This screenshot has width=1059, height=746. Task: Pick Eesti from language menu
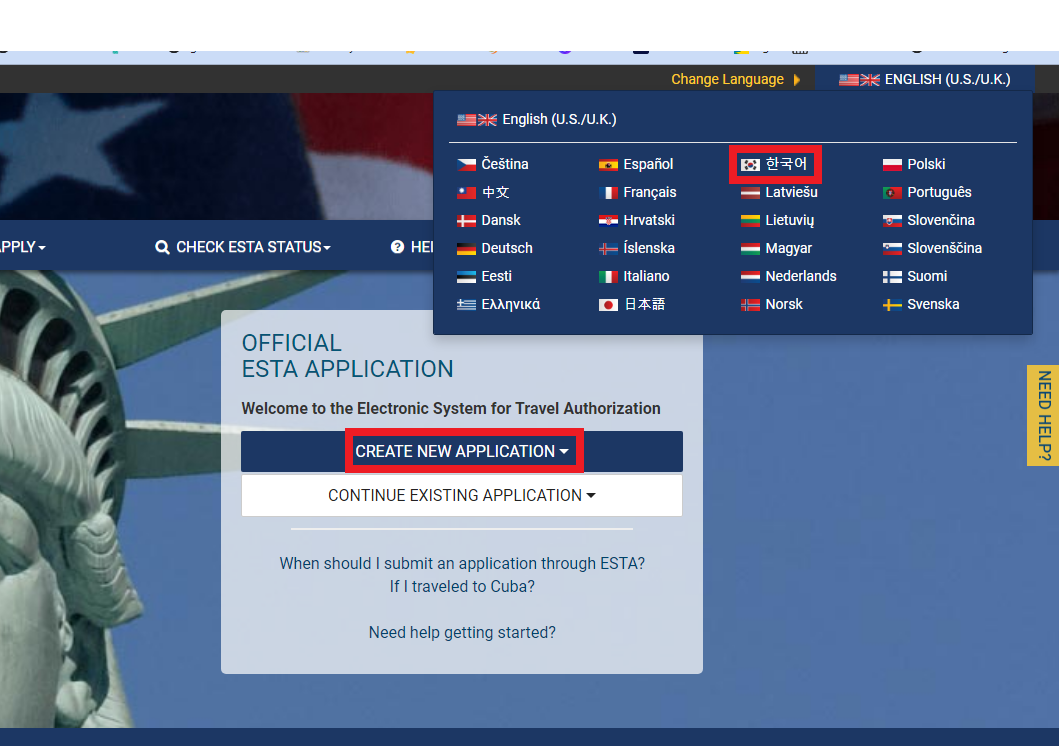(484, 276)
